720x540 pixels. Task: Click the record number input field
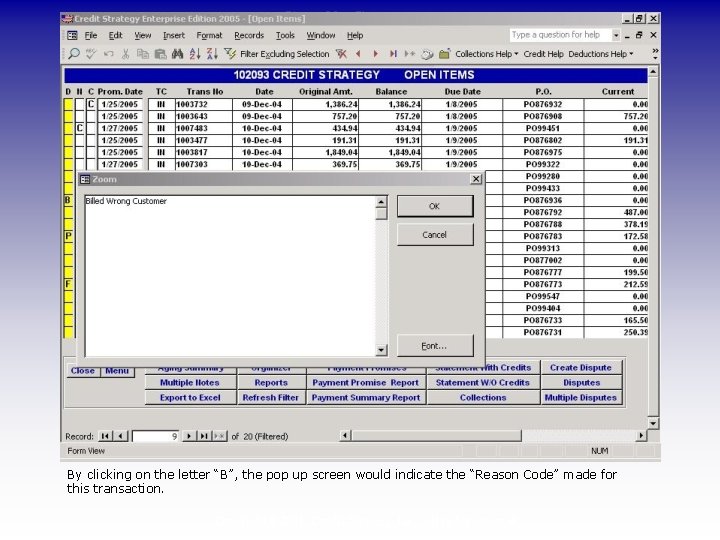pos(155,436)
